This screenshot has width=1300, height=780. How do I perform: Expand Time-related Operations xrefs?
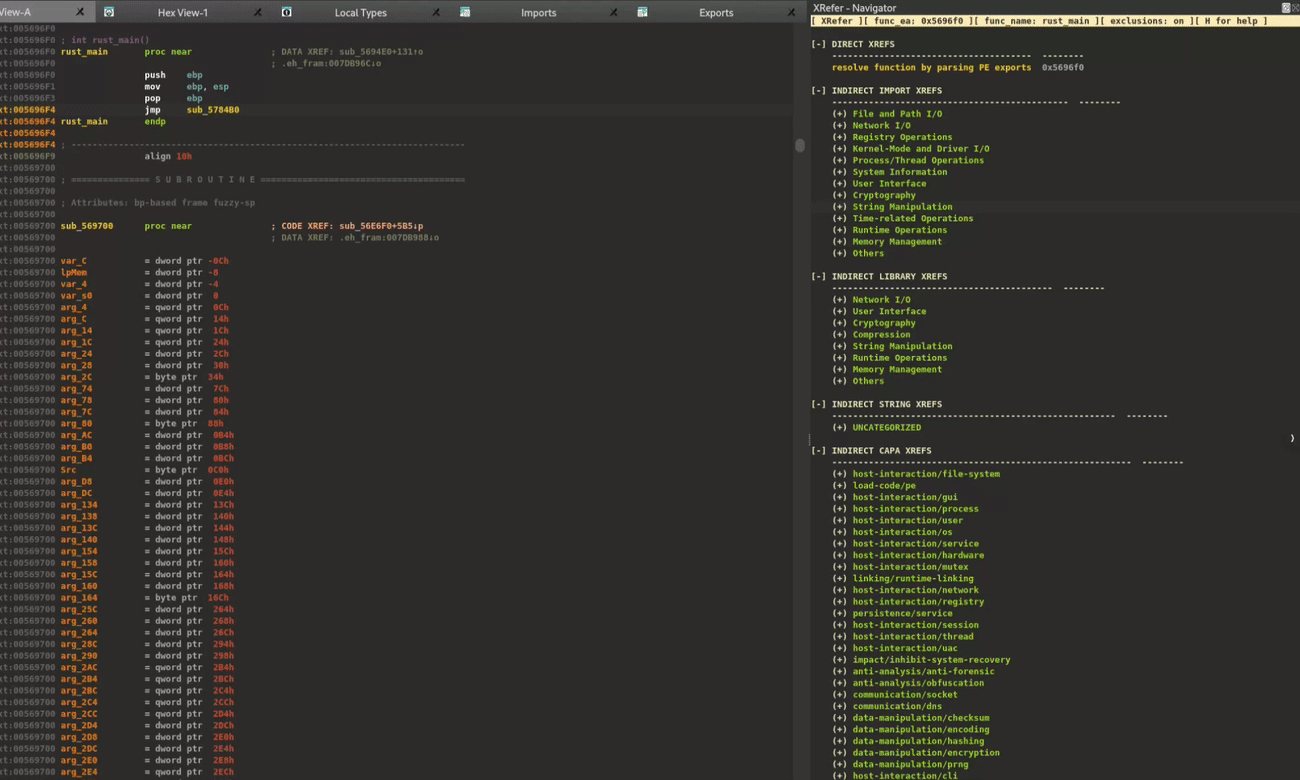tap(840, 218)
